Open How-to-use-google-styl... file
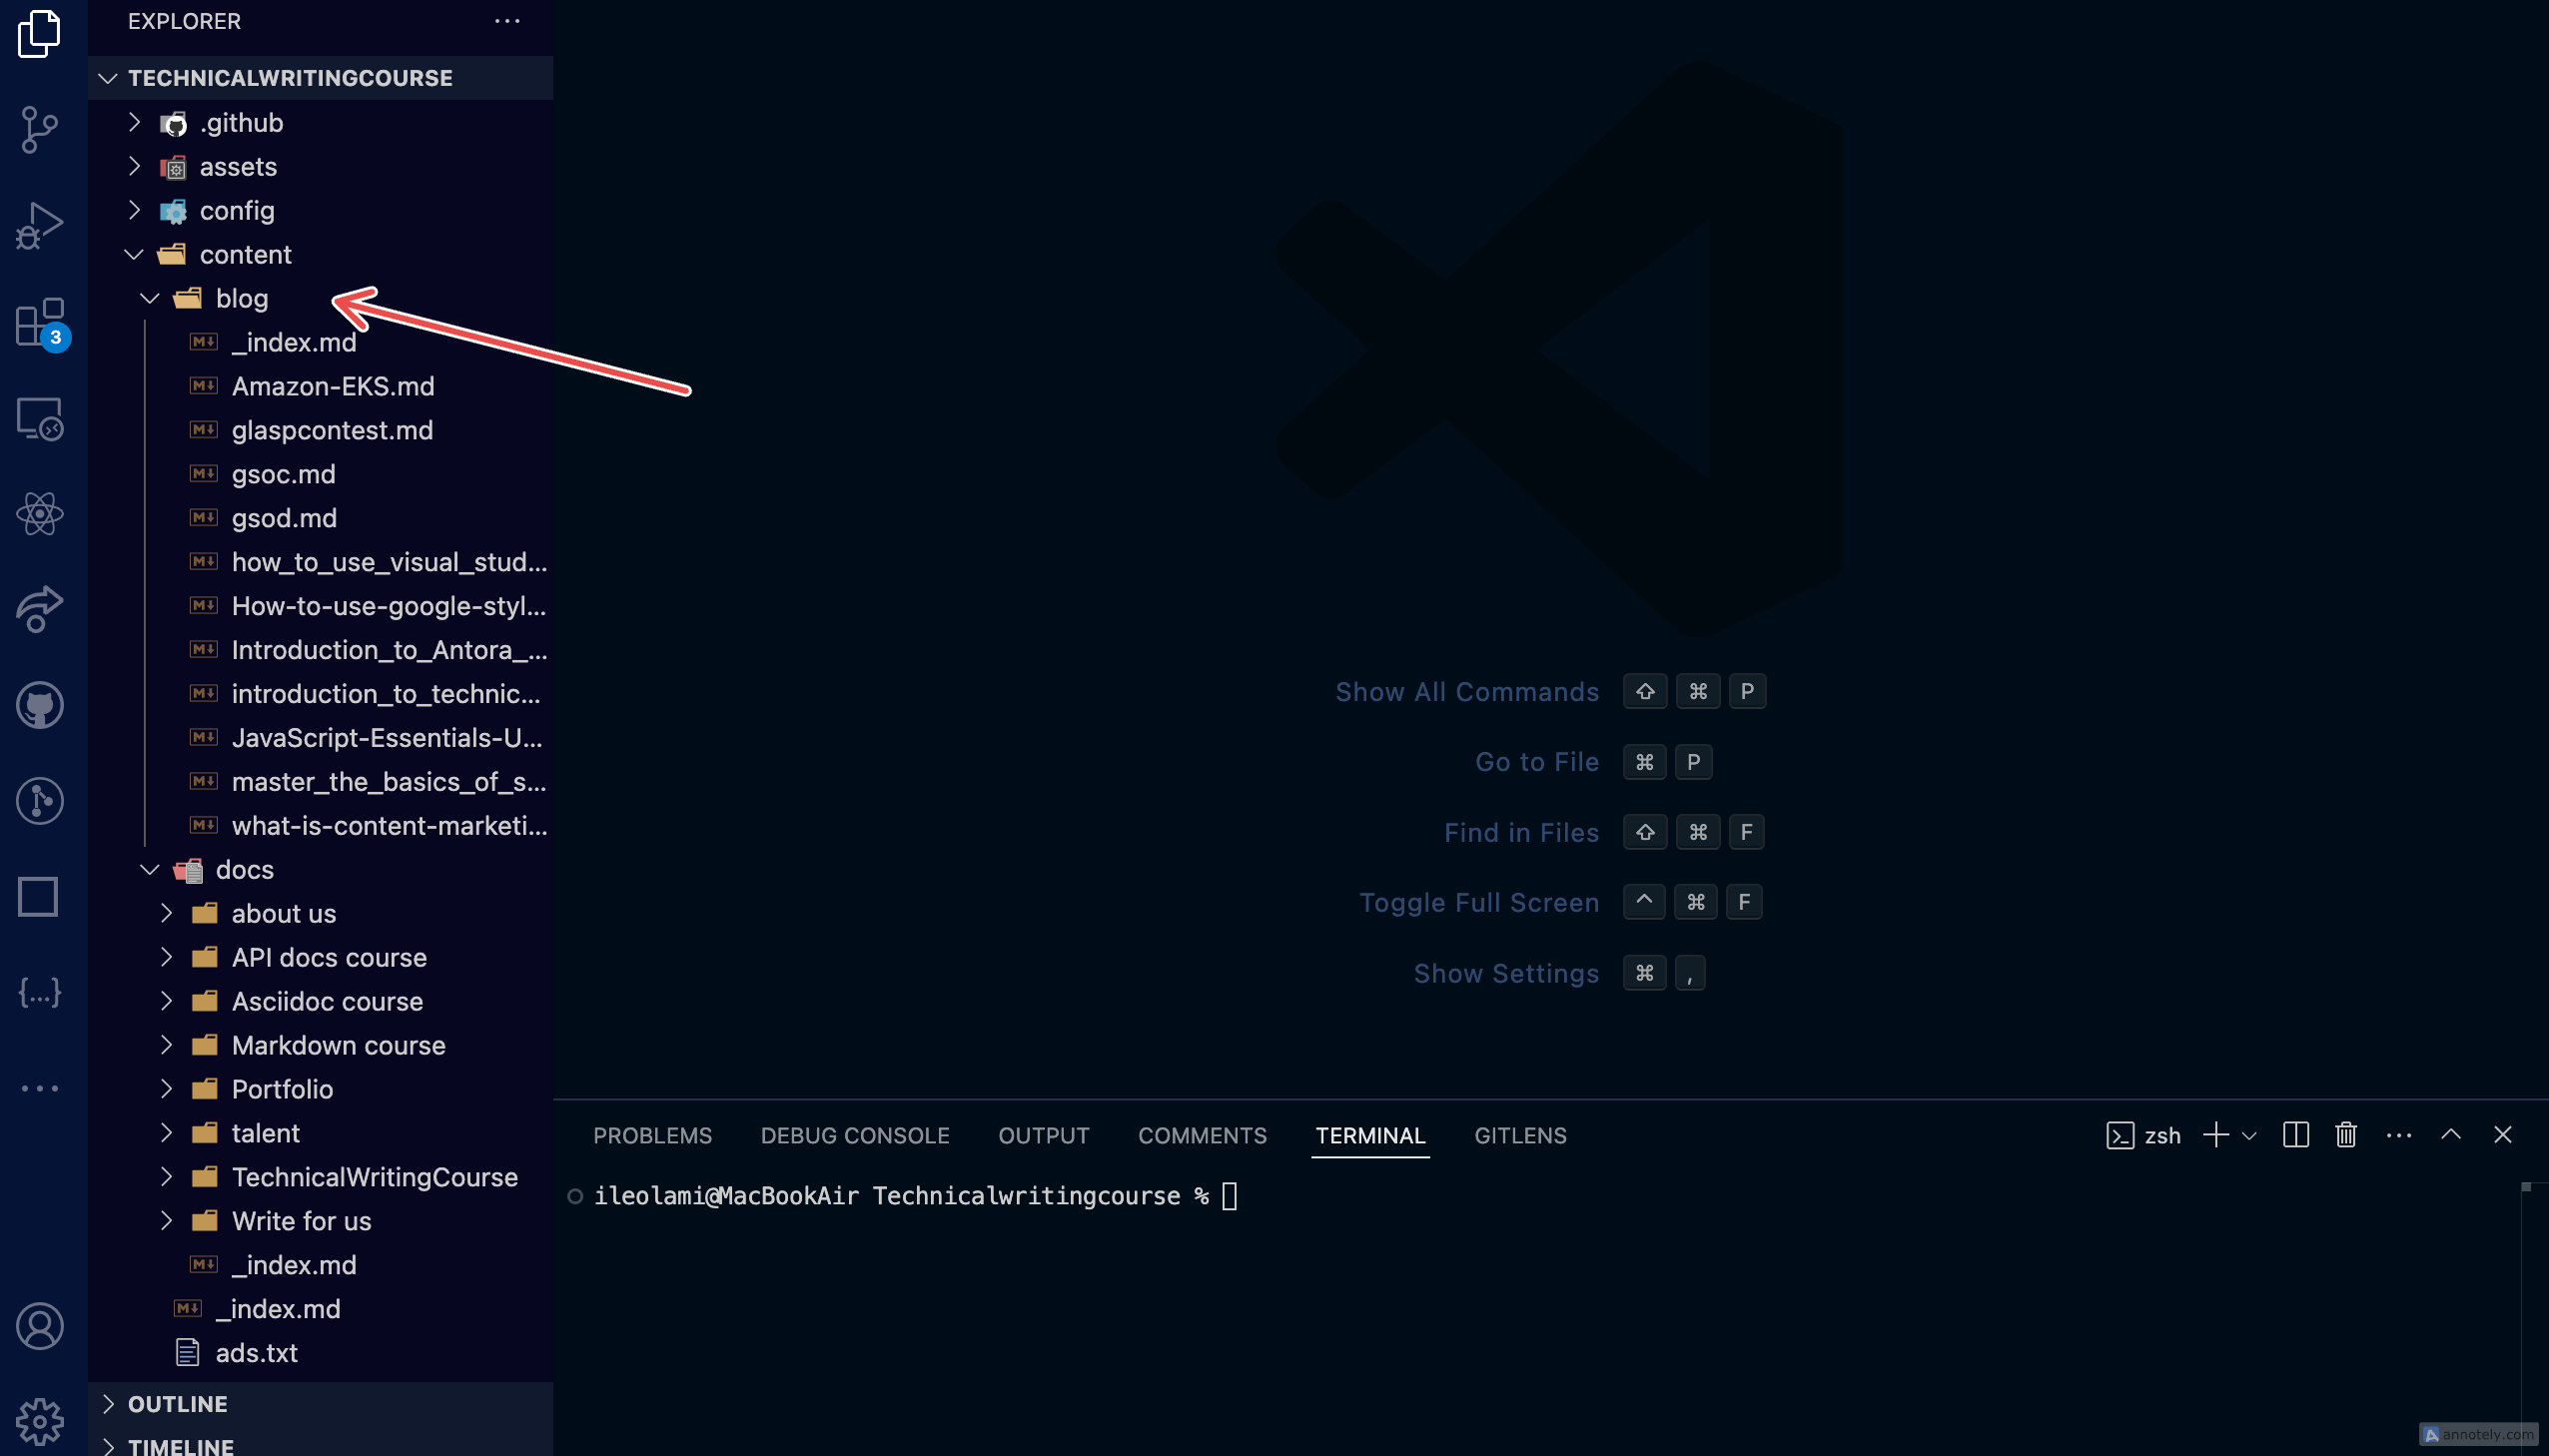2549x1456 pixels. [x=320, y=606]
